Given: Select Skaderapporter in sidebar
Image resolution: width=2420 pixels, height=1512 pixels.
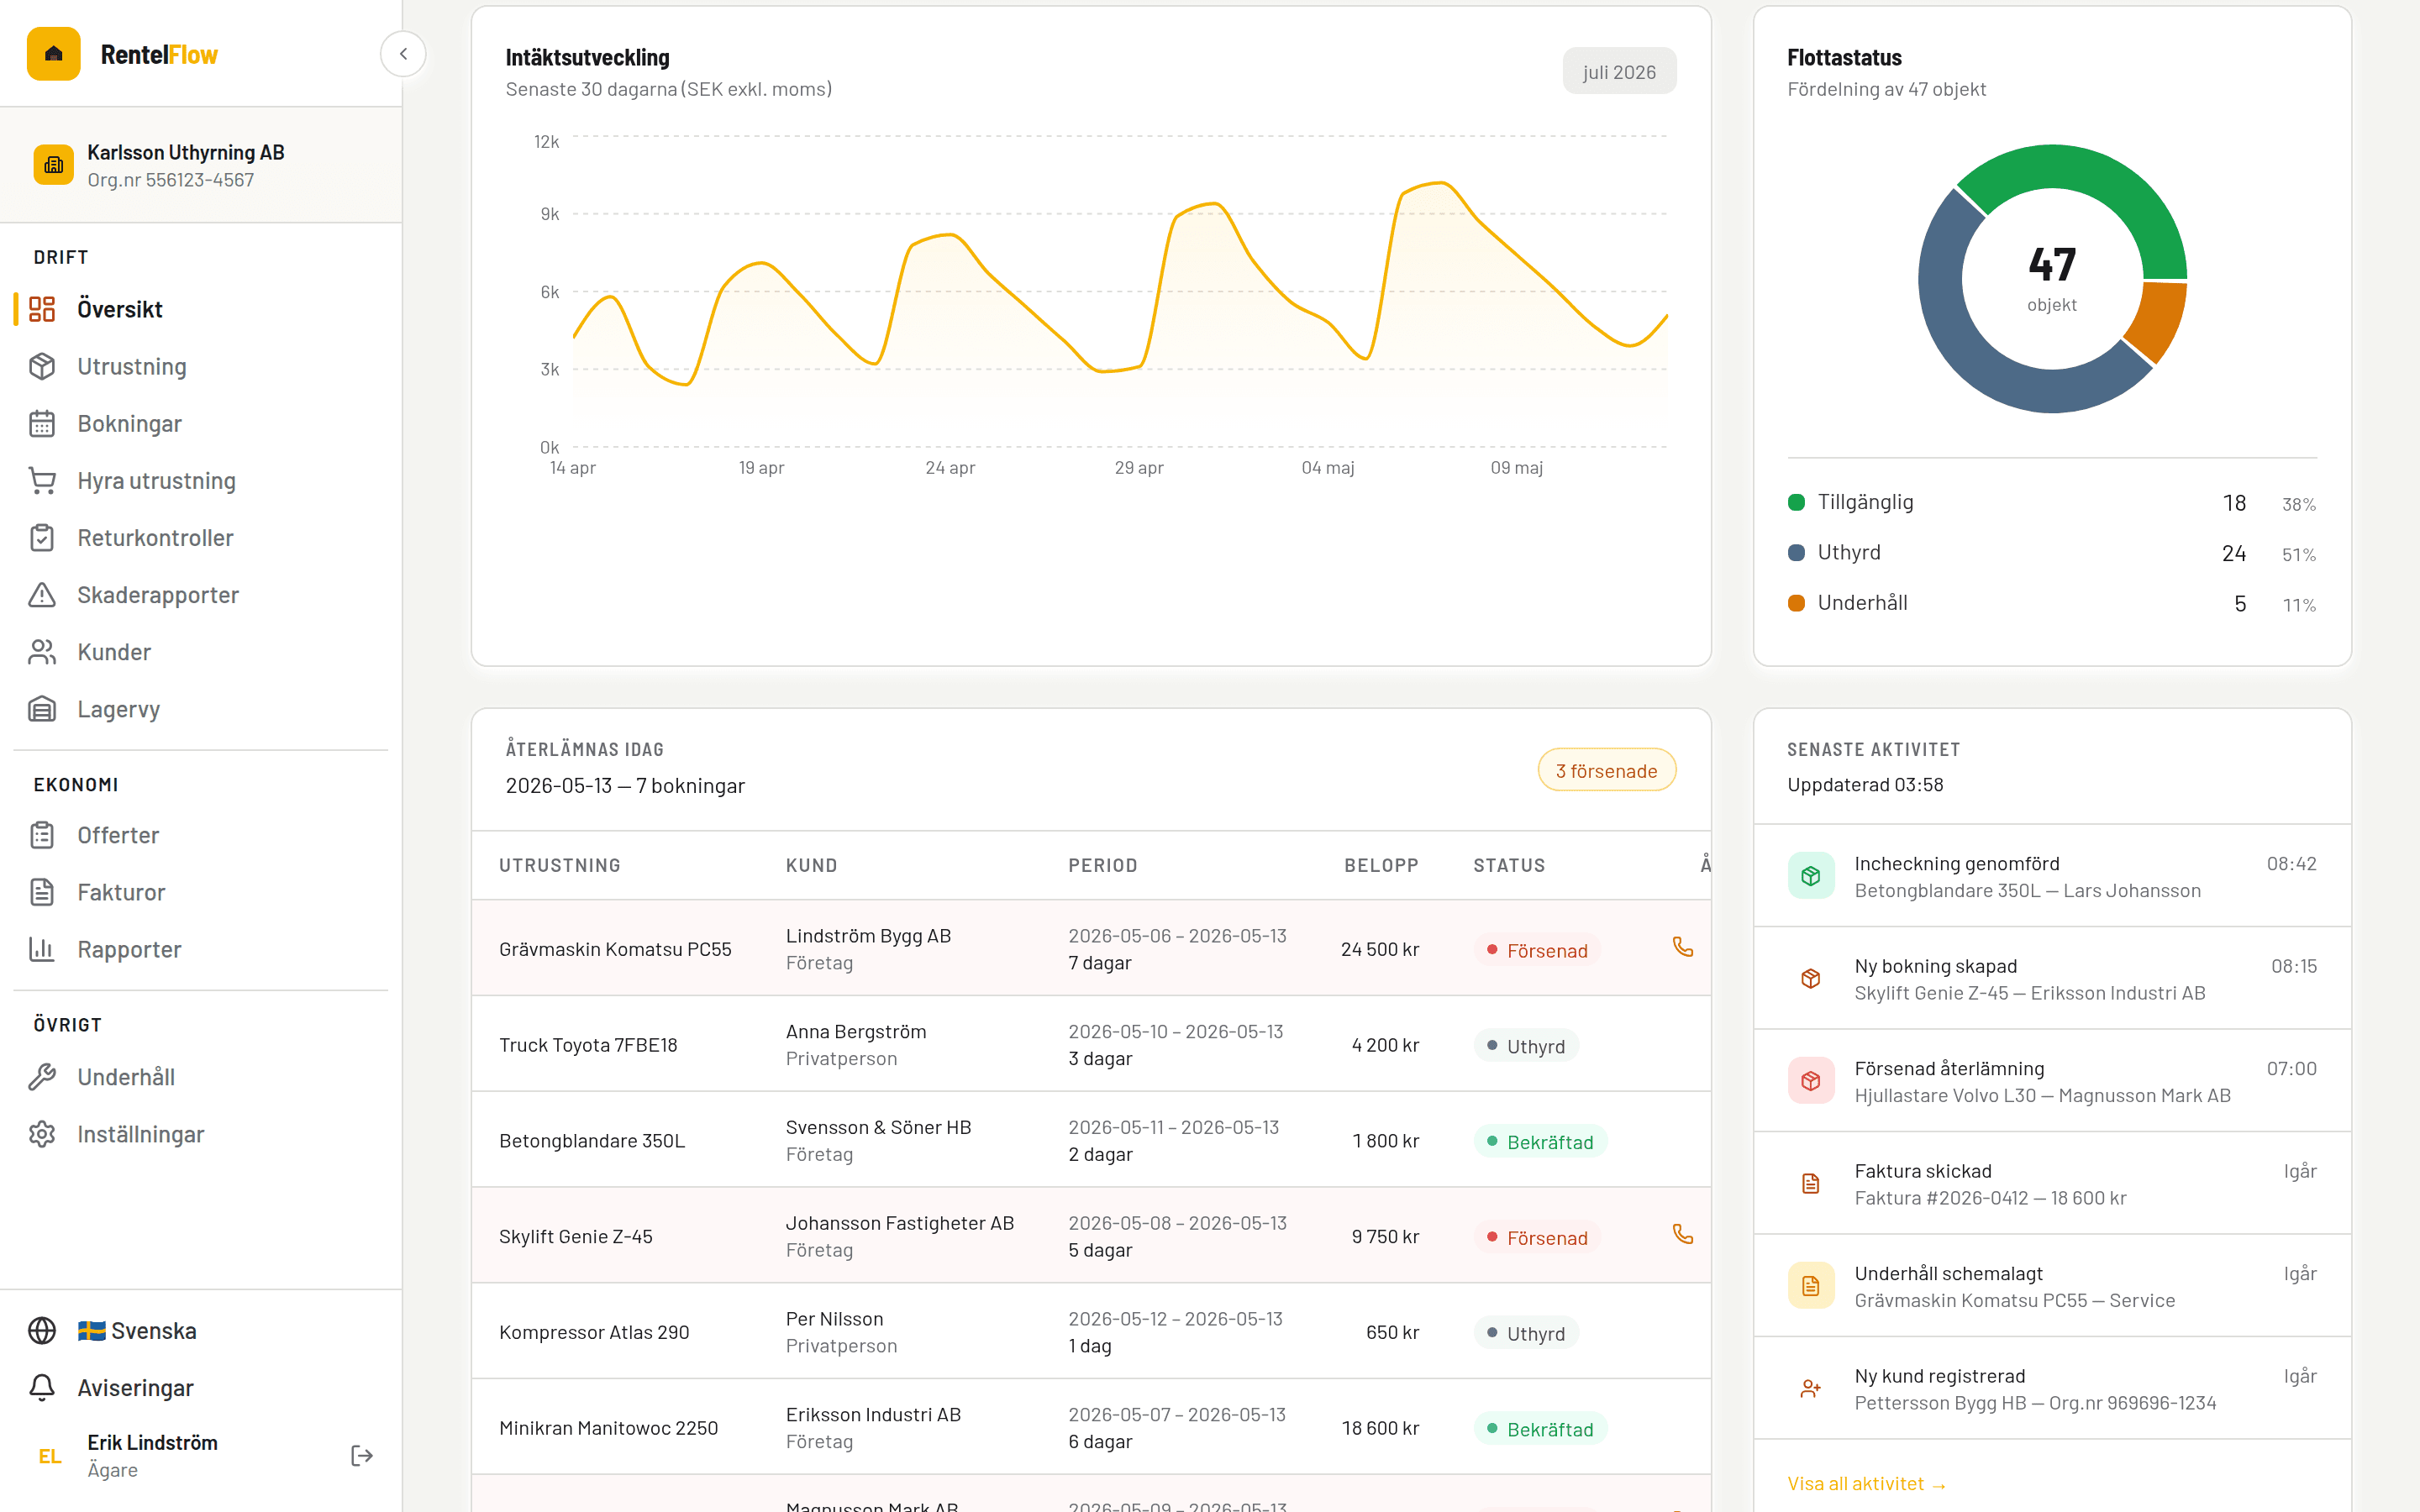Looking at the screenshot, I should coord(201,594).
